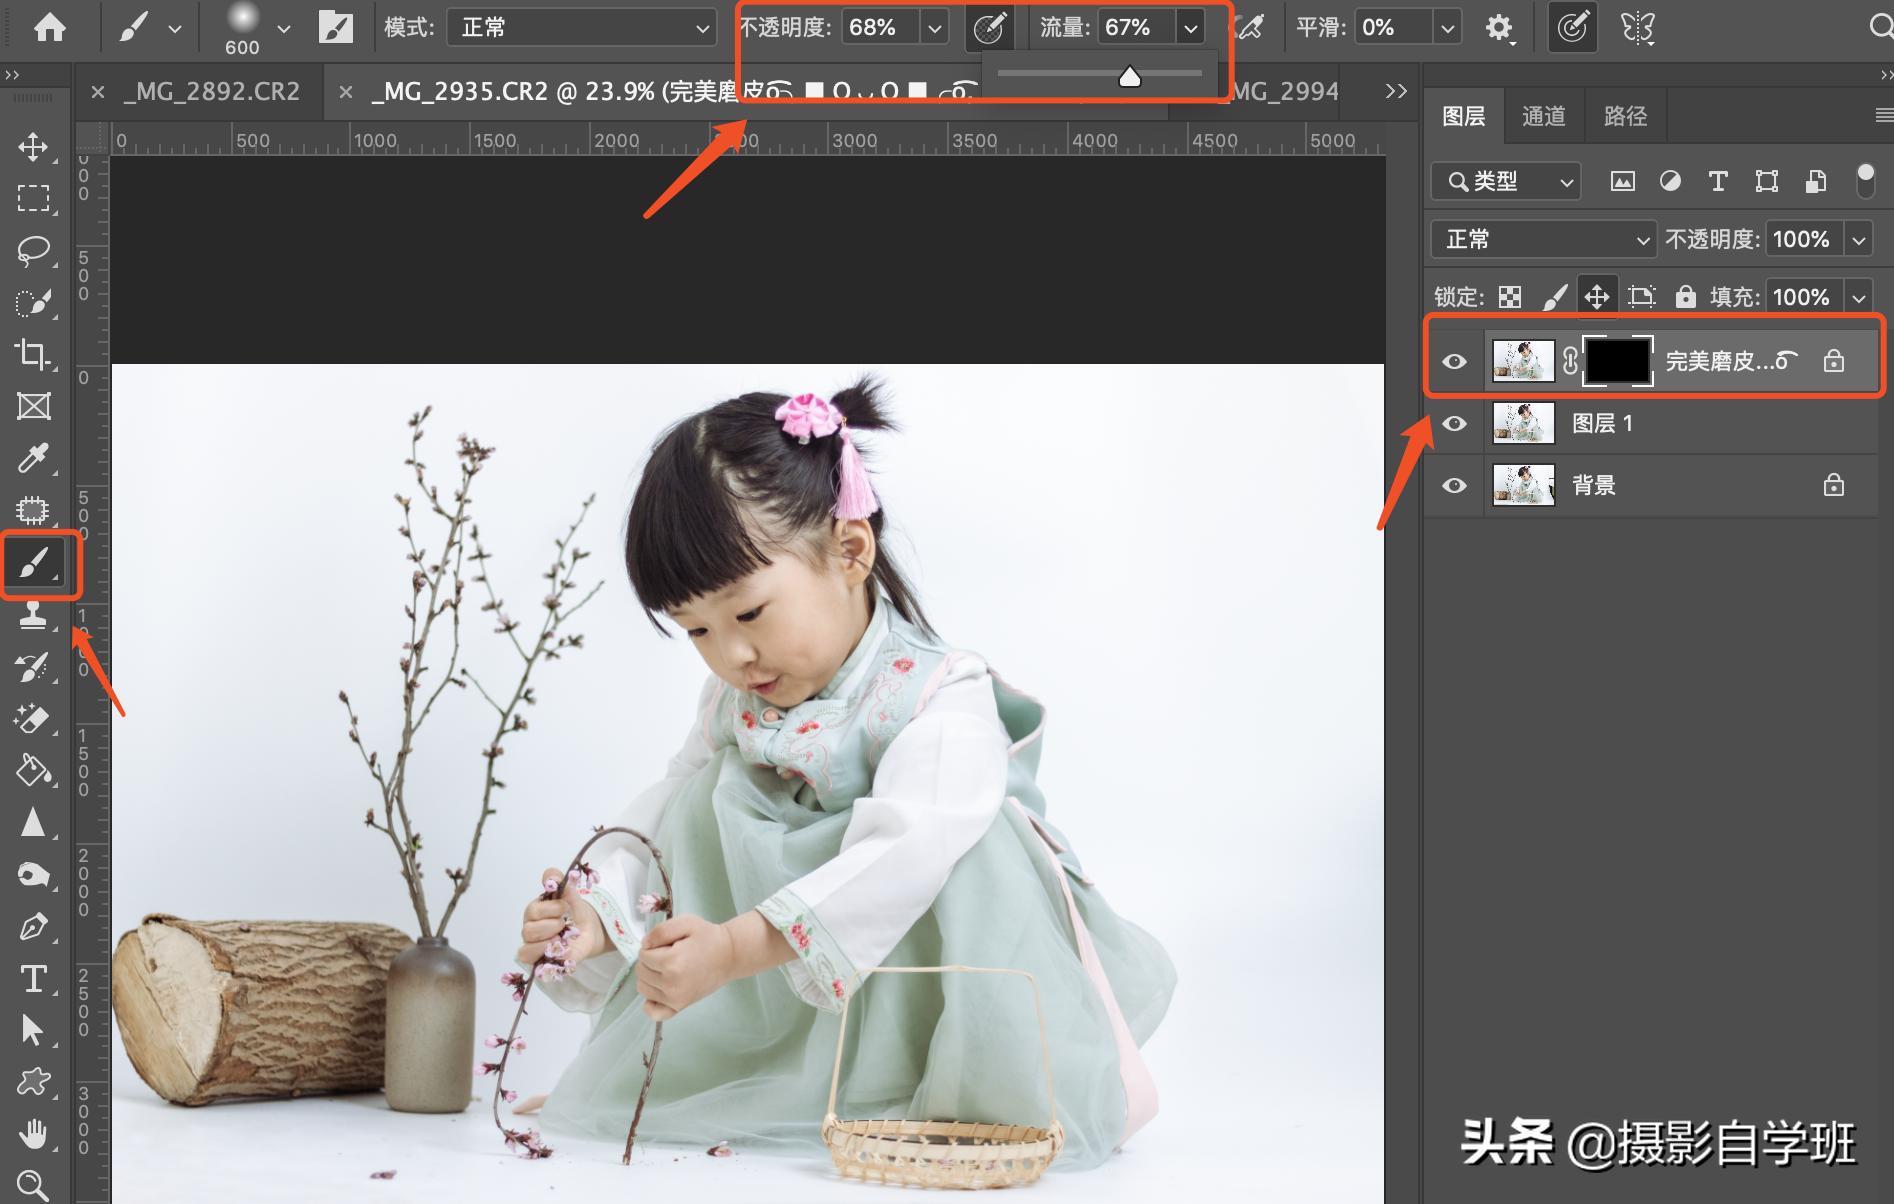
Task: Click the 完美磨皮 layer mask thumbnail
Action: pos(1619,360)
